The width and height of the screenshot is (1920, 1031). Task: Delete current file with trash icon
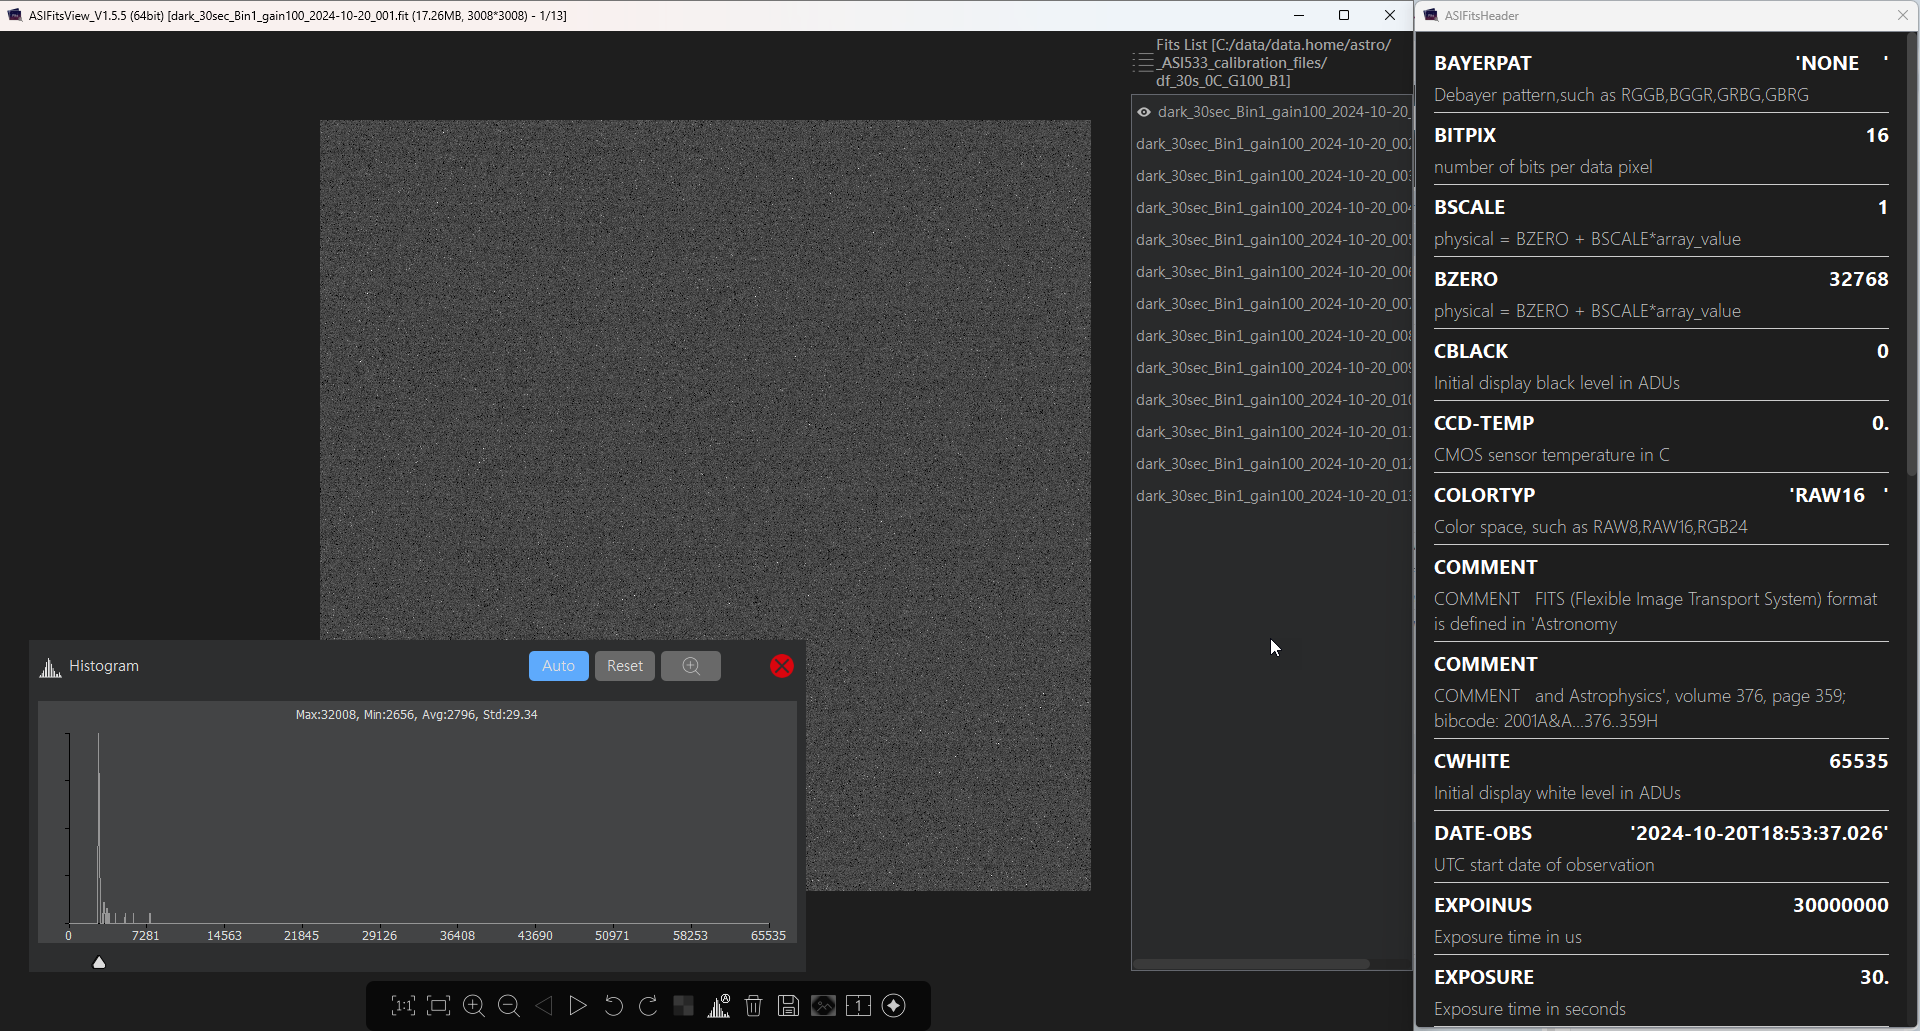[754, 1006]
